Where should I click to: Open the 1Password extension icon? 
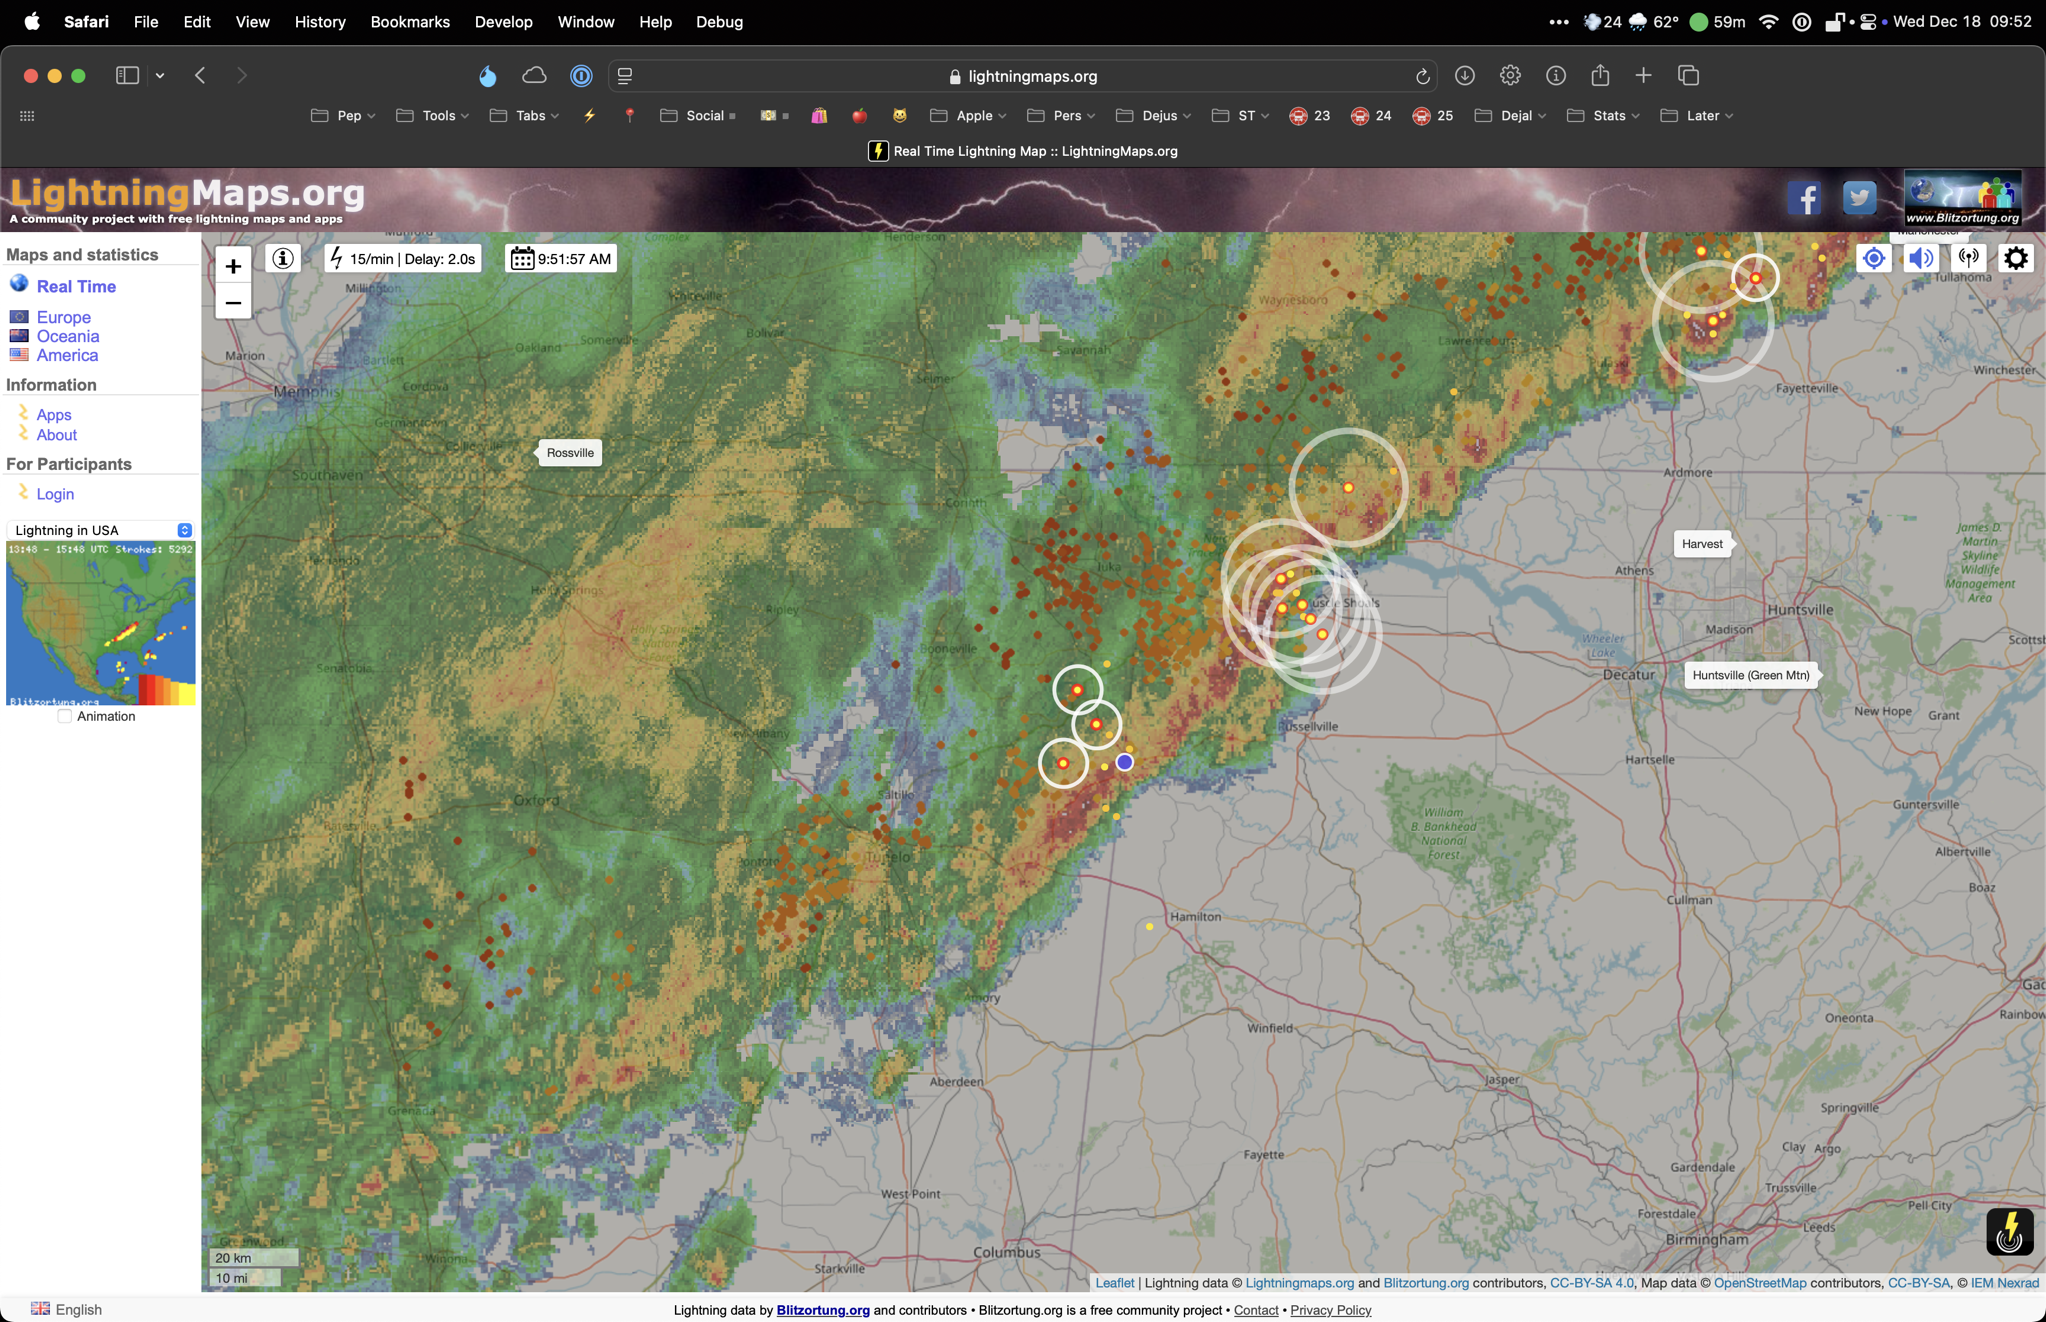coord(581,76)
